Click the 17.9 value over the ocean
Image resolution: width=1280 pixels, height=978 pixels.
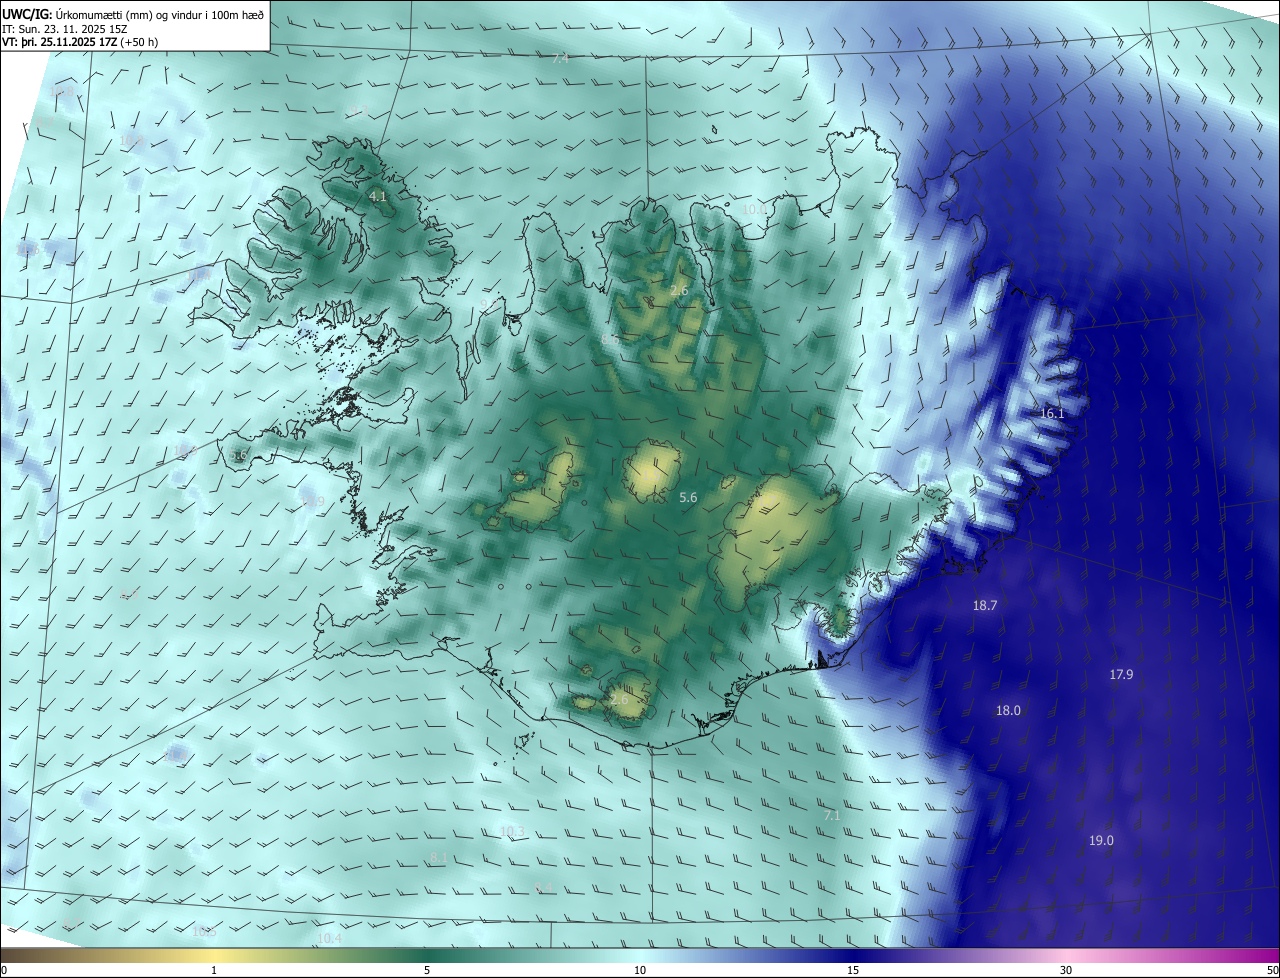click(1121, 675)
